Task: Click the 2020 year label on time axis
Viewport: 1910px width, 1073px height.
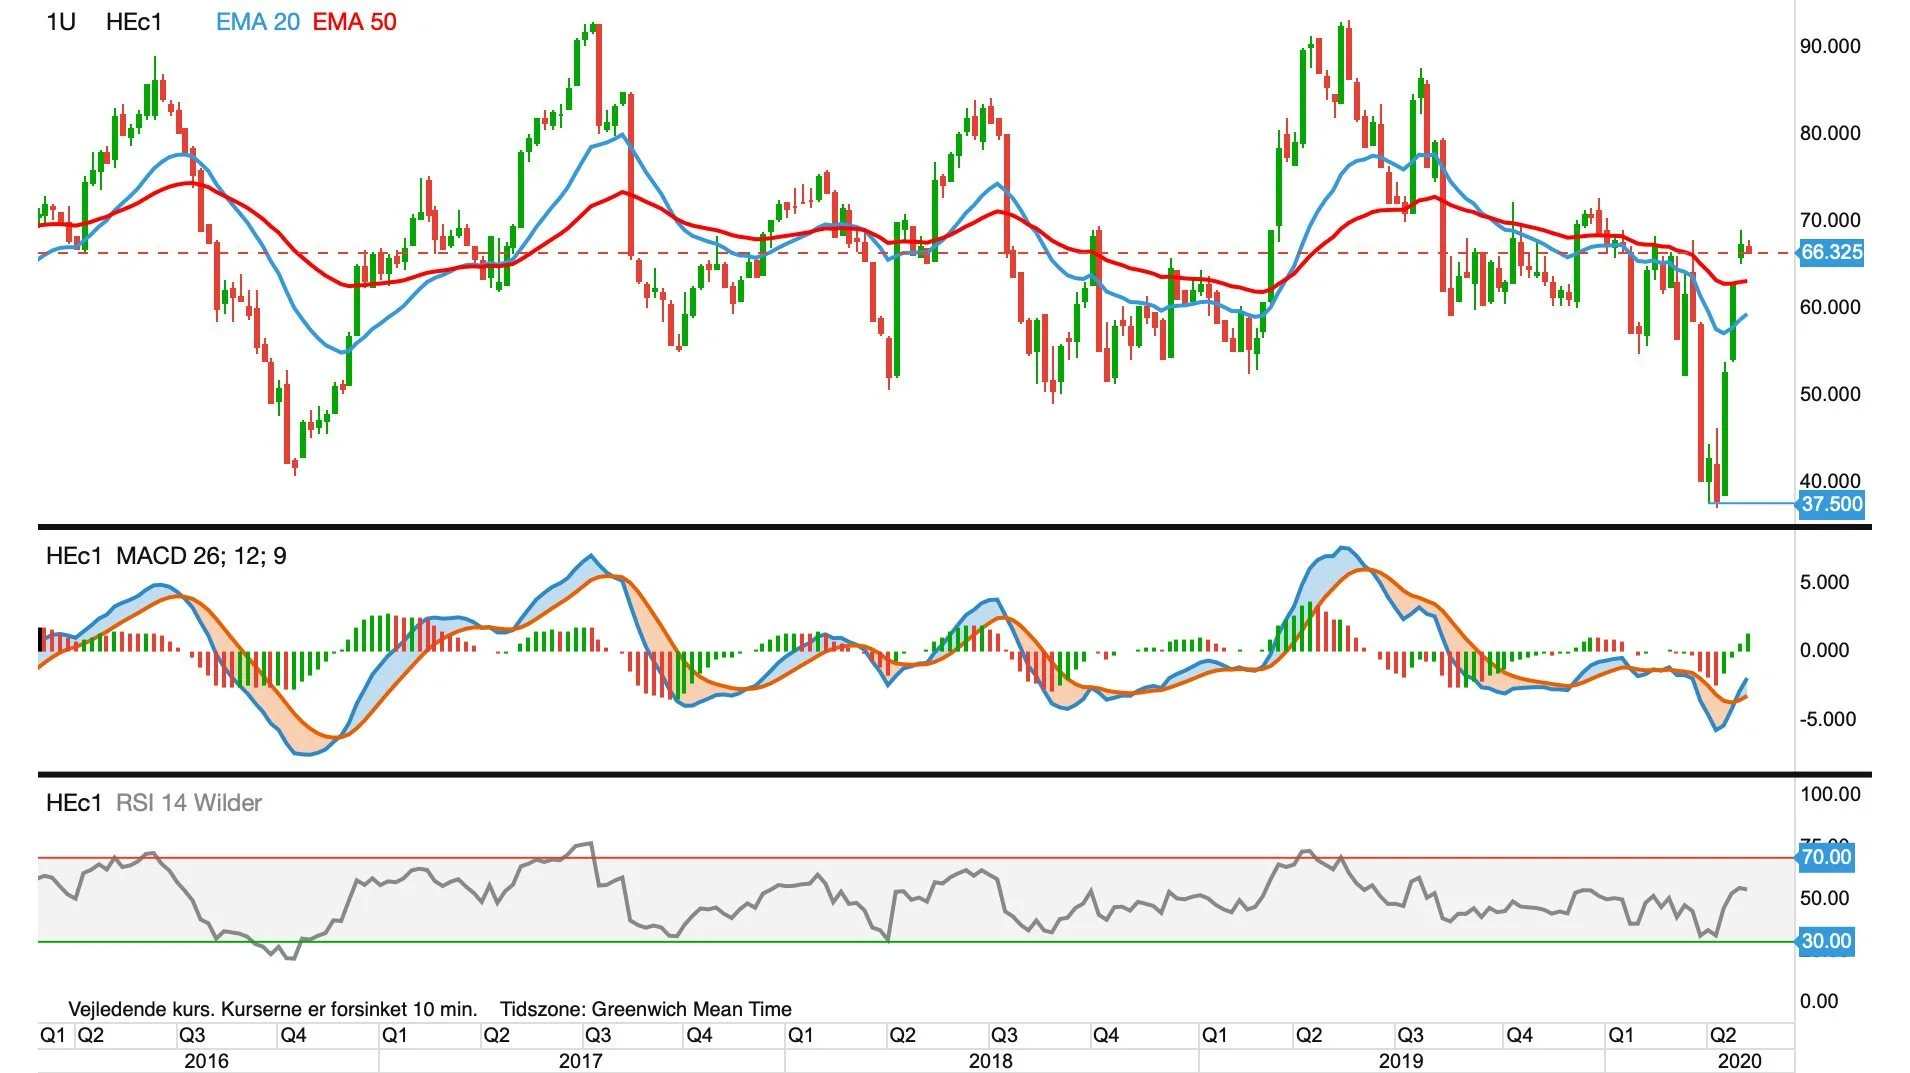Action: (1739, 1061)
